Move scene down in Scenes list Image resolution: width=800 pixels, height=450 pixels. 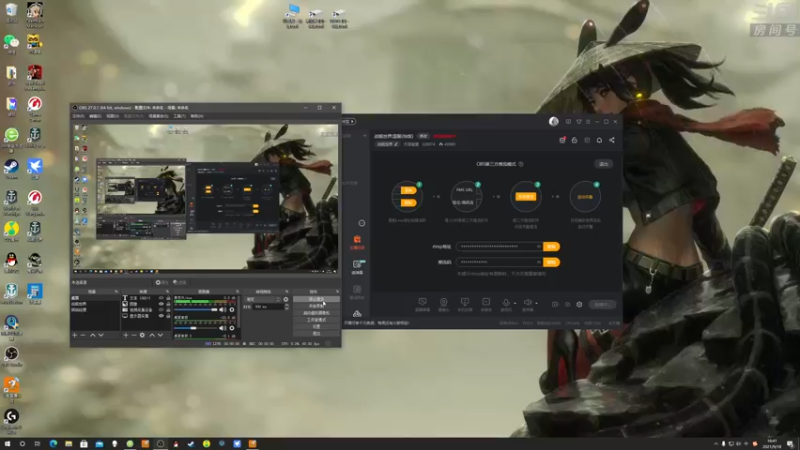coord(101,335)
